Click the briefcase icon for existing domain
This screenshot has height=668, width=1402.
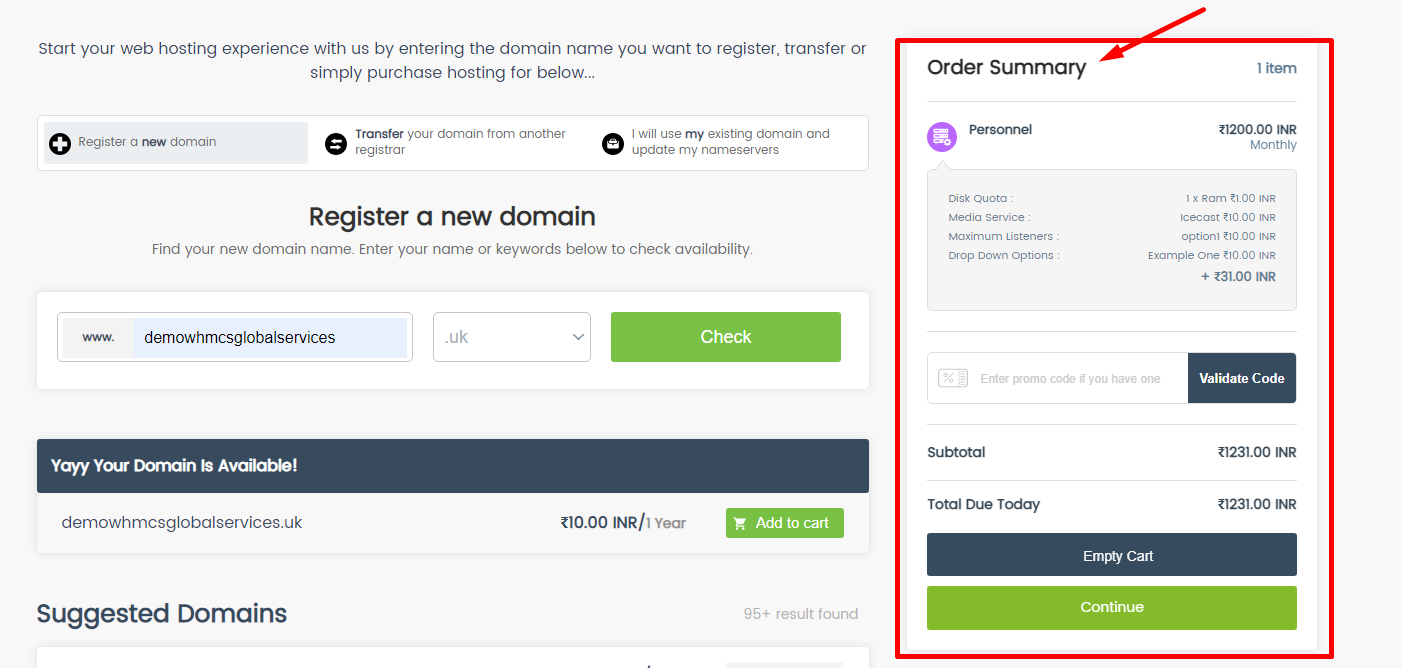[612, 144]
